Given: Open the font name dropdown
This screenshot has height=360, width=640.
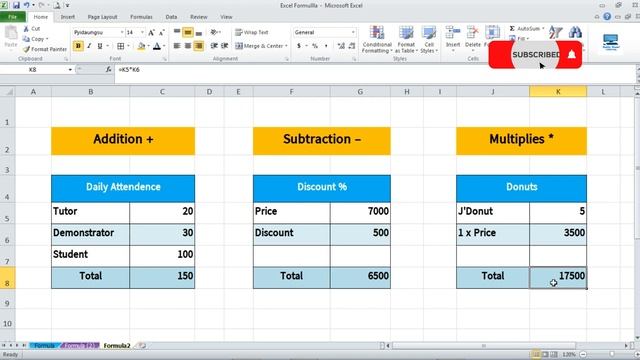Looking at the screenshot, I should coord(122,32).
